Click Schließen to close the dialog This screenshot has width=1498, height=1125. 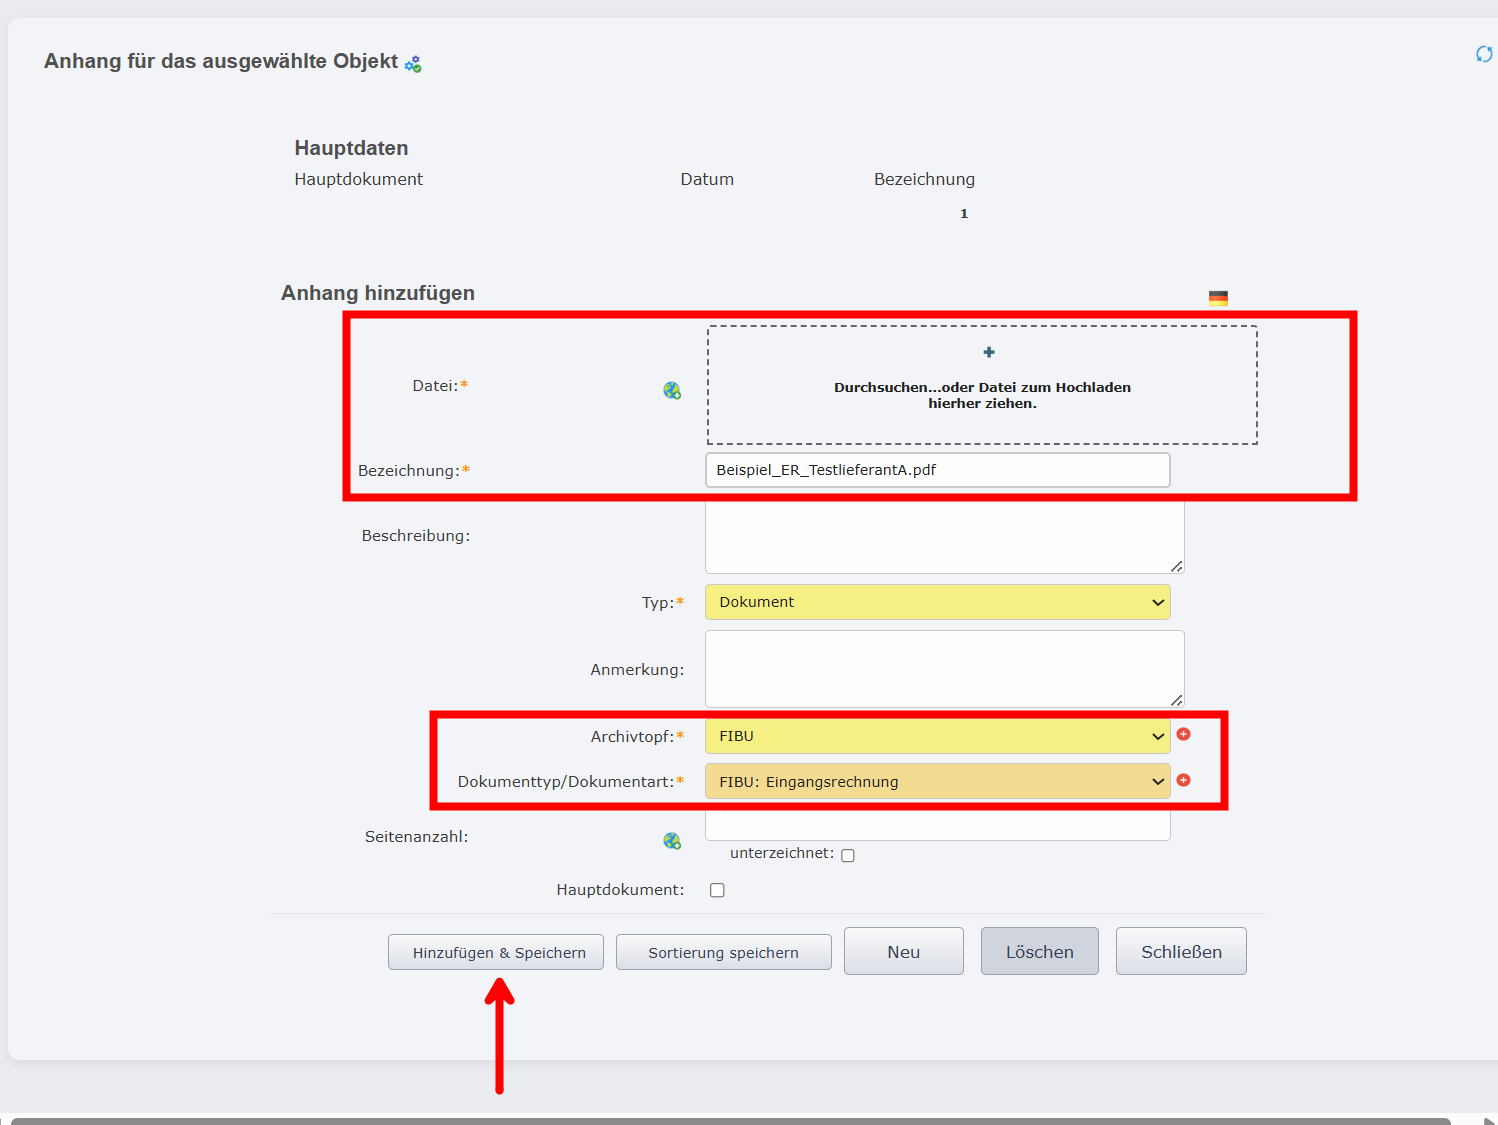coord(1181,951)
